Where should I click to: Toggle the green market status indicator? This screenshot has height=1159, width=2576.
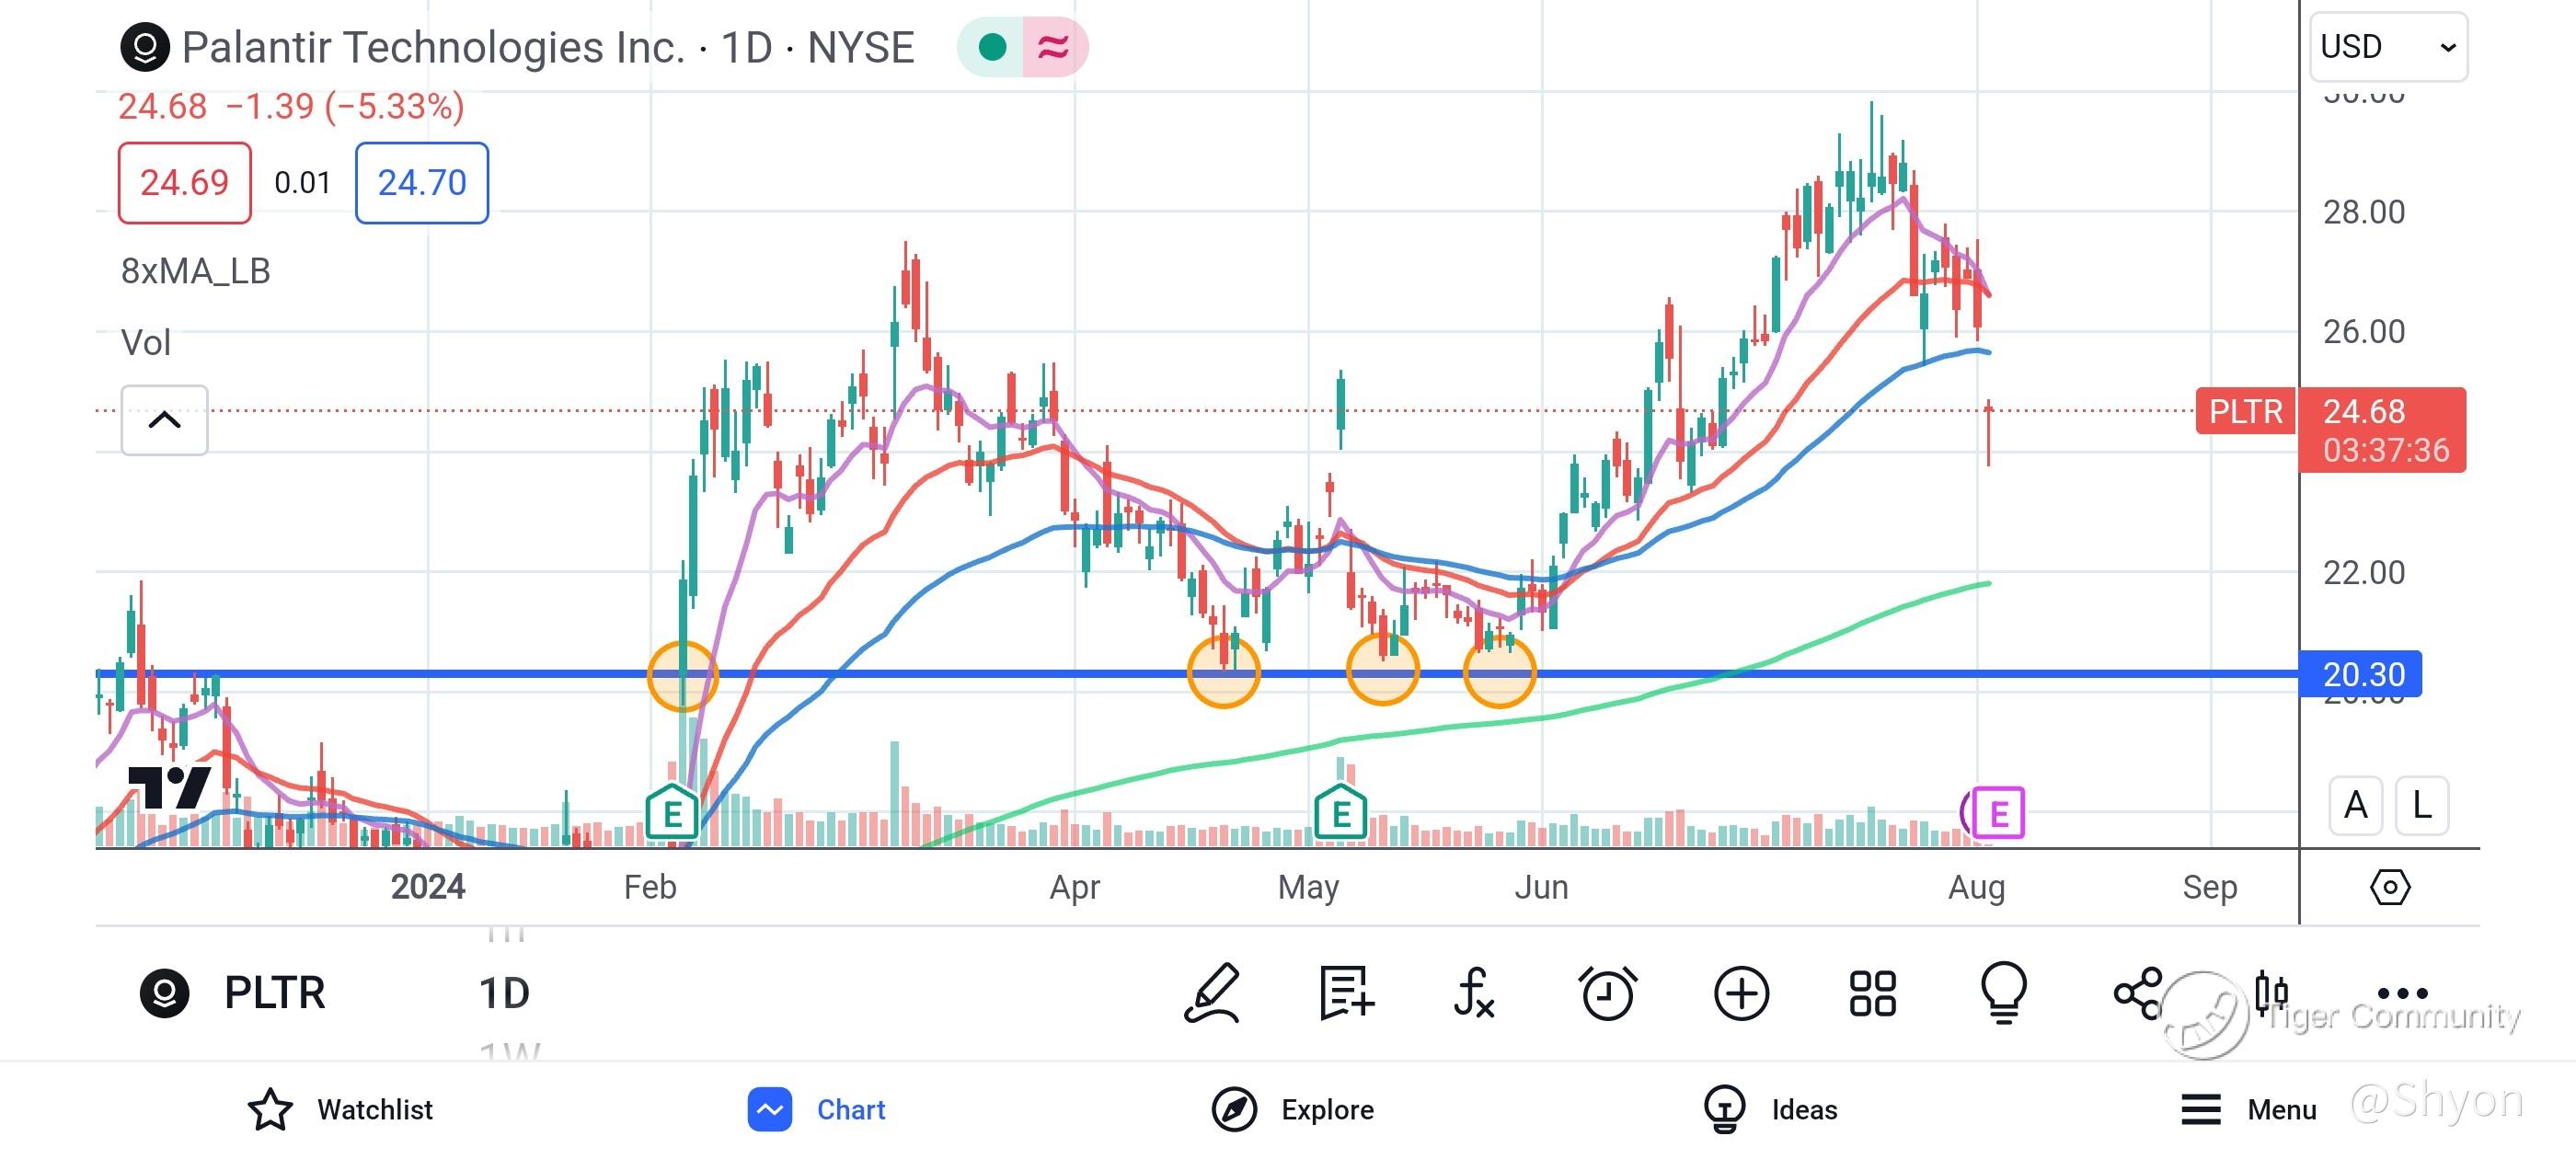point(992,47)
